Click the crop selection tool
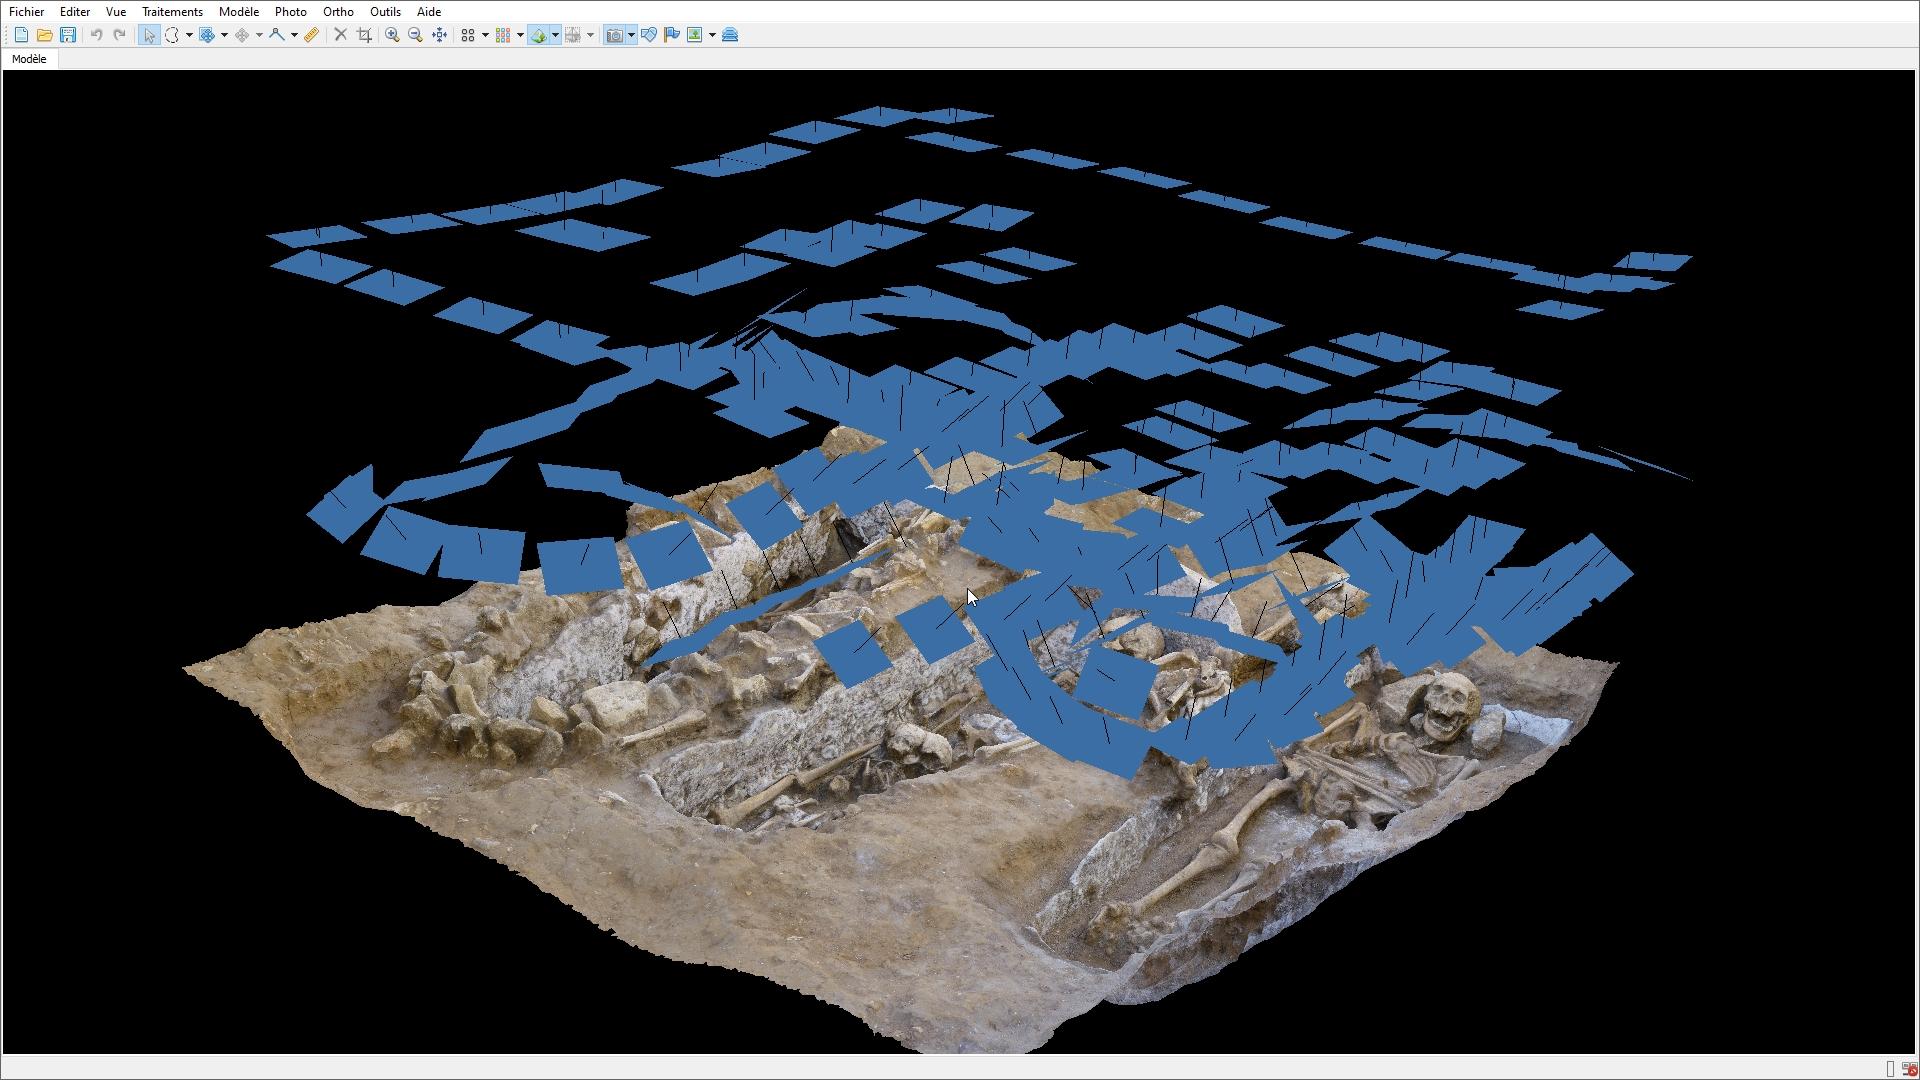The height and width of the screenshot is (1080, 1920). pyautogui.click(x=364, y=35)
